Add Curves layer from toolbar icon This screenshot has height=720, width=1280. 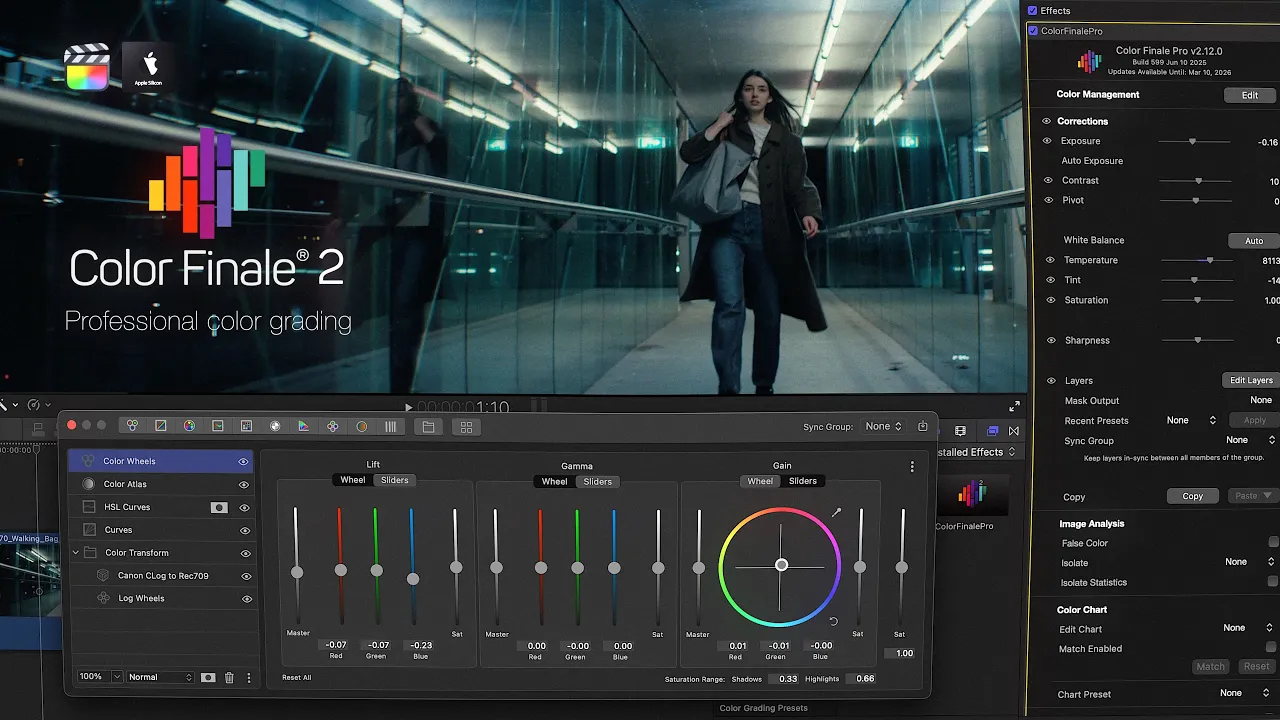pyautogui.click(x=160, y=426)
